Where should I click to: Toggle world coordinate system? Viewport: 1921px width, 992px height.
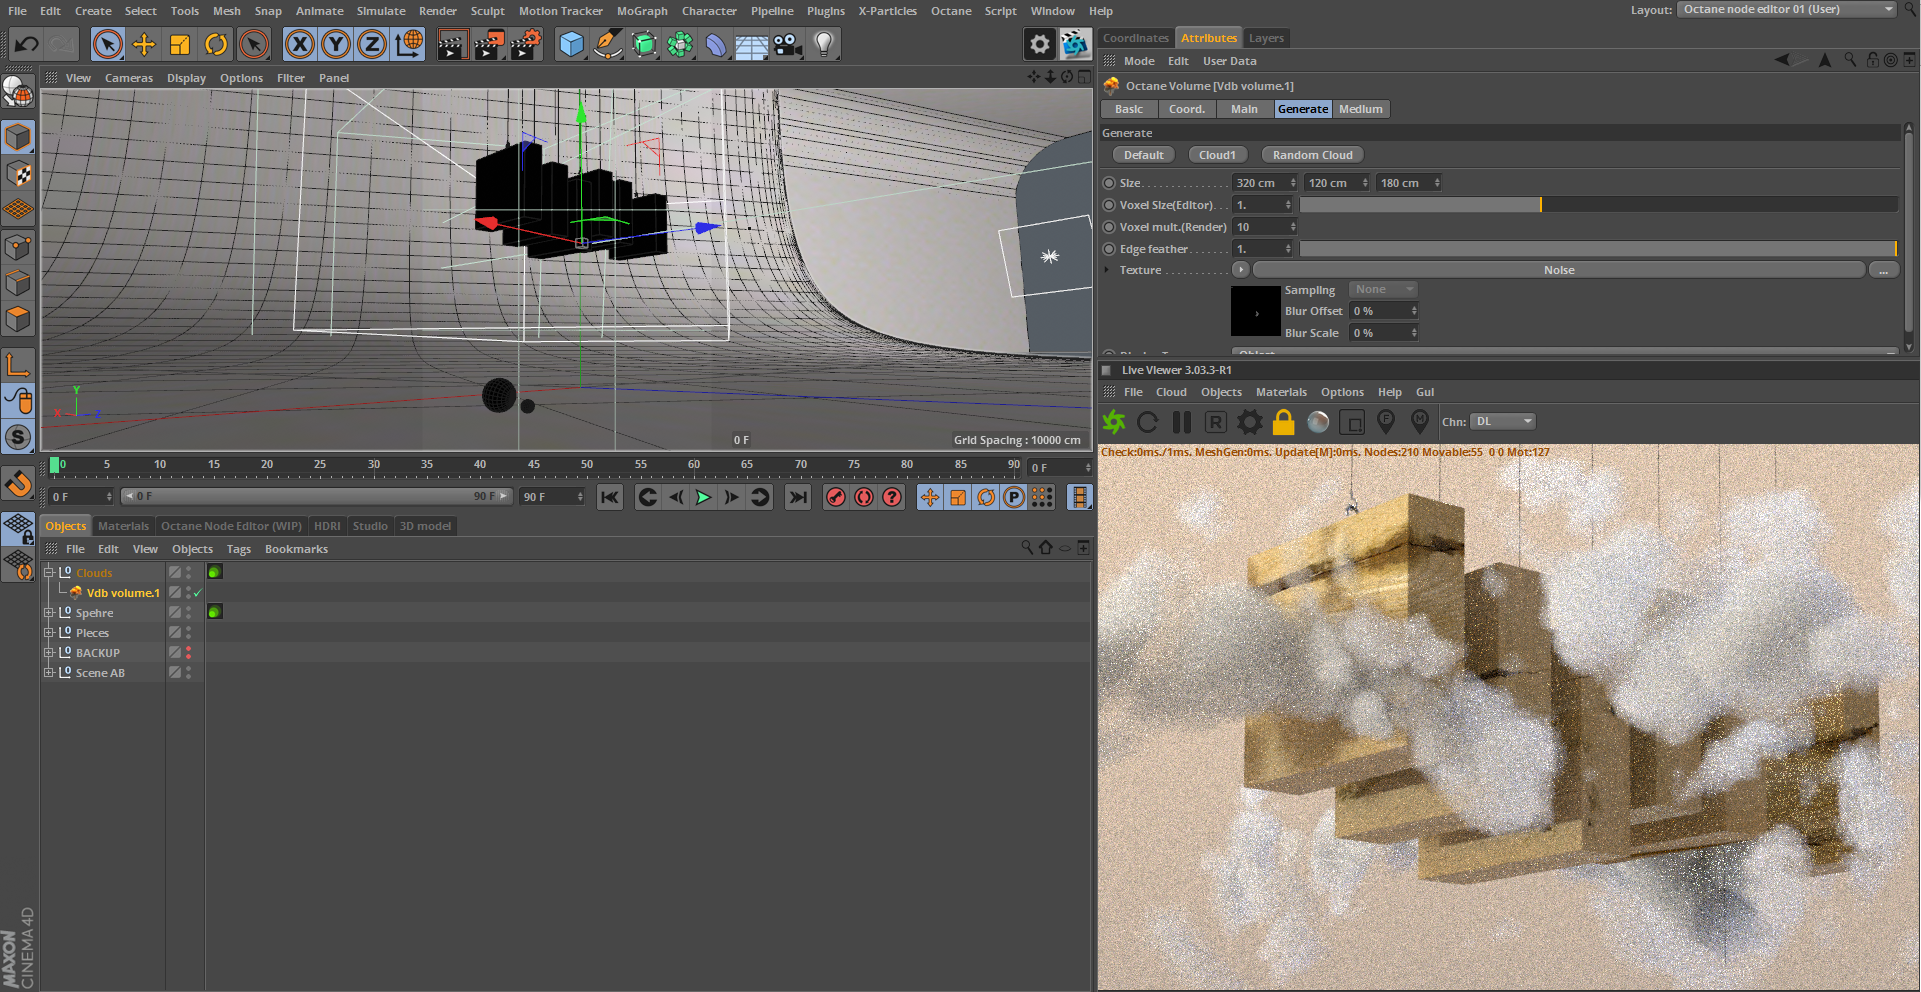[x=408, y=44]
